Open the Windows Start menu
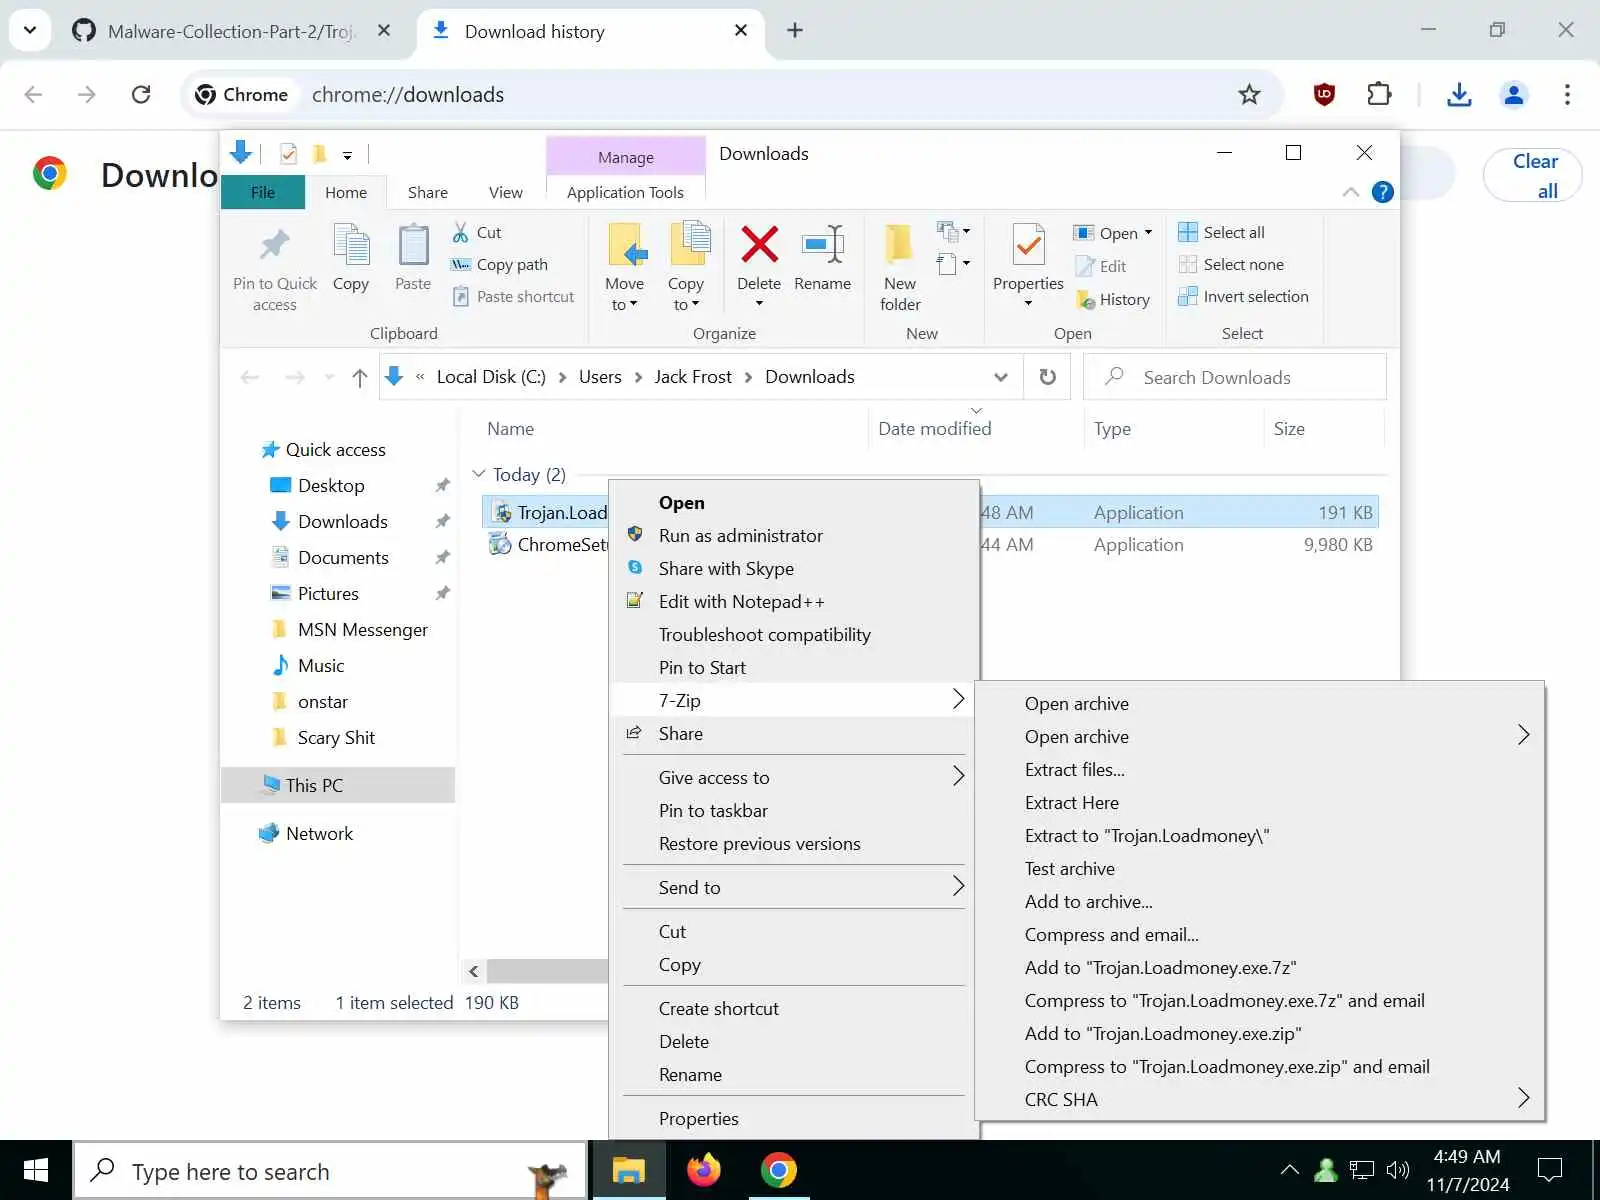Screen dimensions: 1600x1200 36,1170
